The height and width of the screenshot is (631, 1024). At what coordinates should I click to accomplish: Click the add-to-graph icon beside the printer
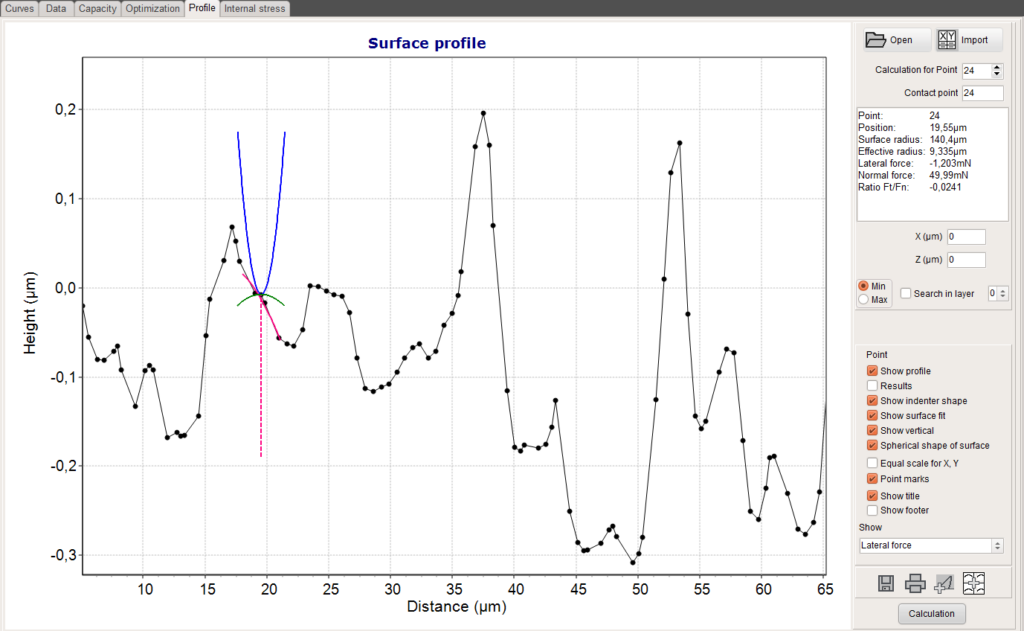coord(943,583)
